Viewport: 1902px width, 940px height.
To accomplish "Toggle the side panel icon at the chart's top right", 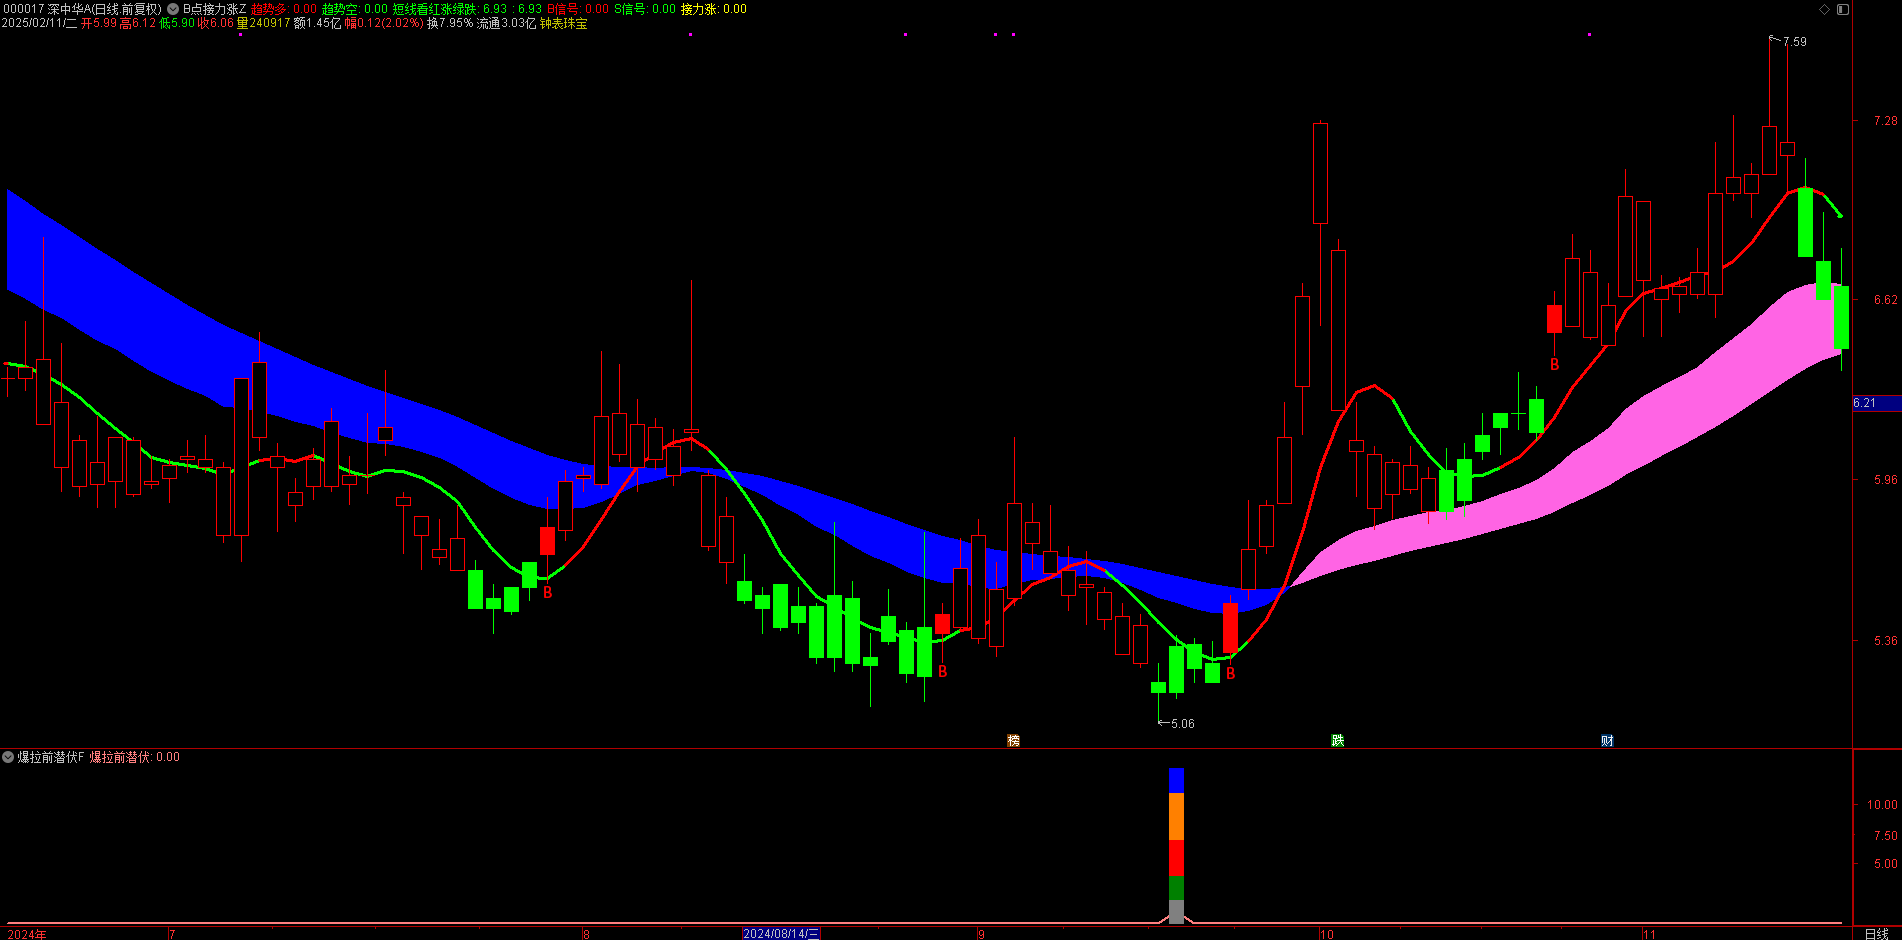I will (1842, 9).
